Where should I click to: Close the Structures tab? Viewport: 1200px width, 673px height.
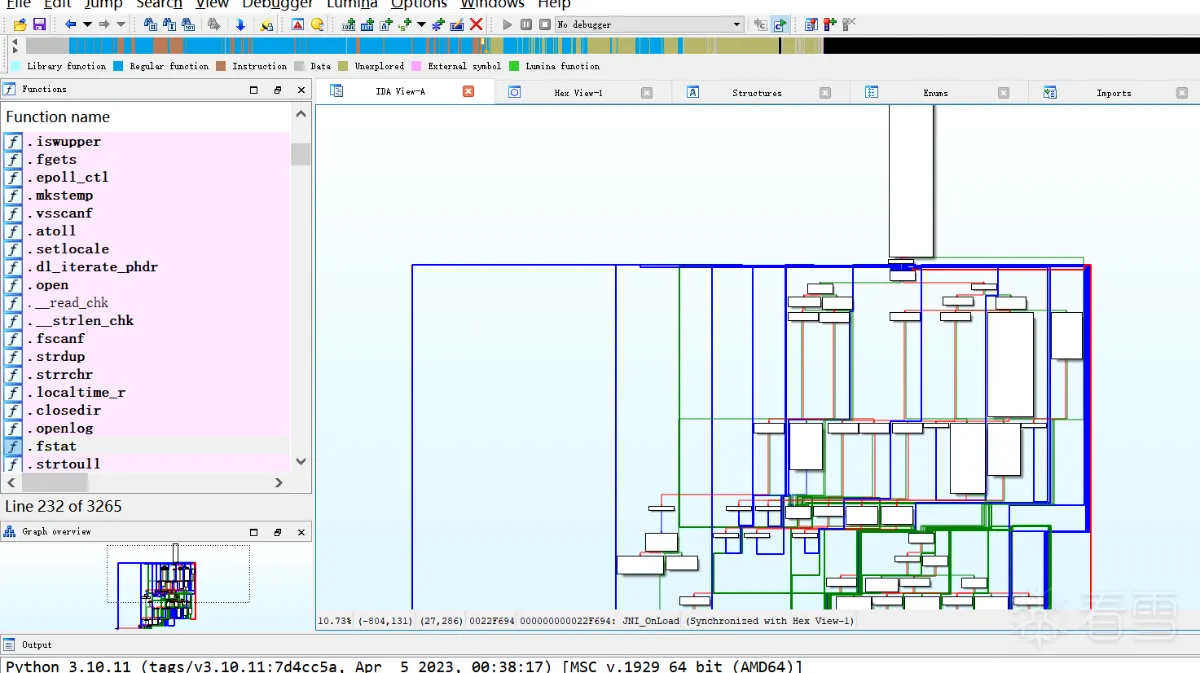[x=825, y=92]
